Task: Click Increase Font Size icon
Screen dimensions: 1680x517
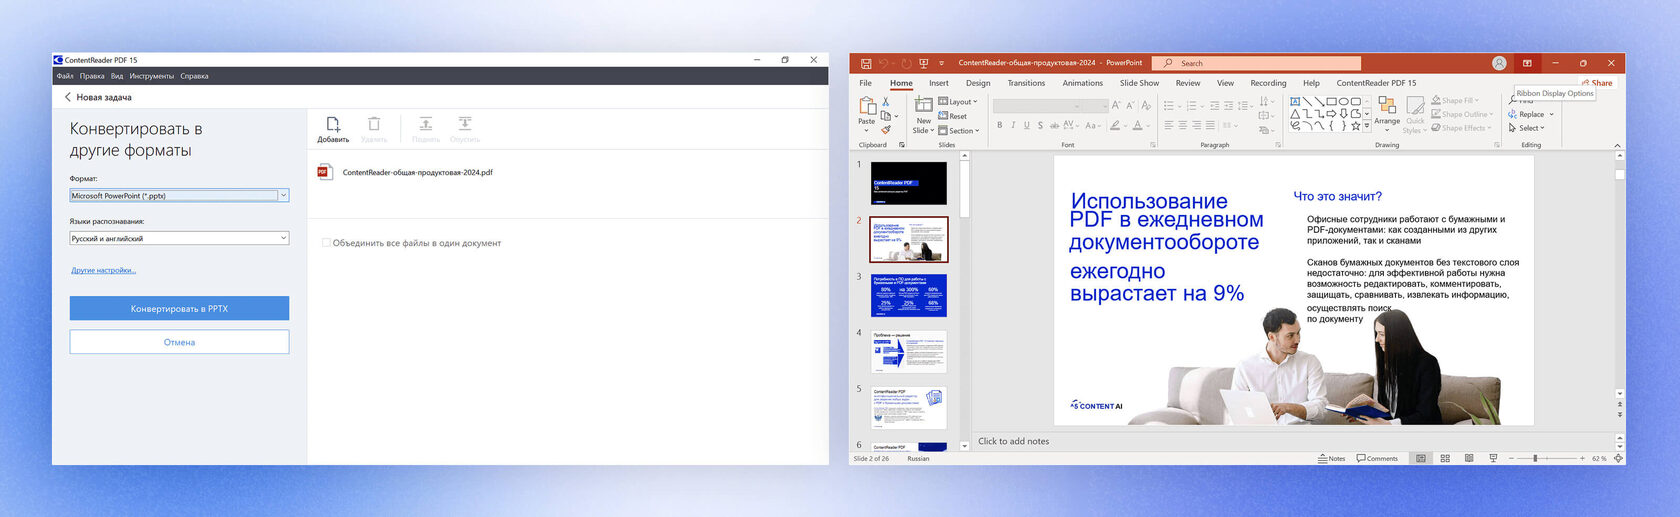Action: click(1116, 105)
